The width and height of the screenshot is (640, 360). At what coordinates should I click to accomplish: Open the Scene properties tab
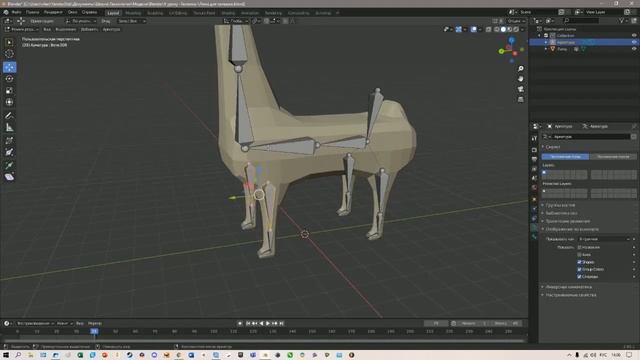pyautogui.click(x=534, y=178)
